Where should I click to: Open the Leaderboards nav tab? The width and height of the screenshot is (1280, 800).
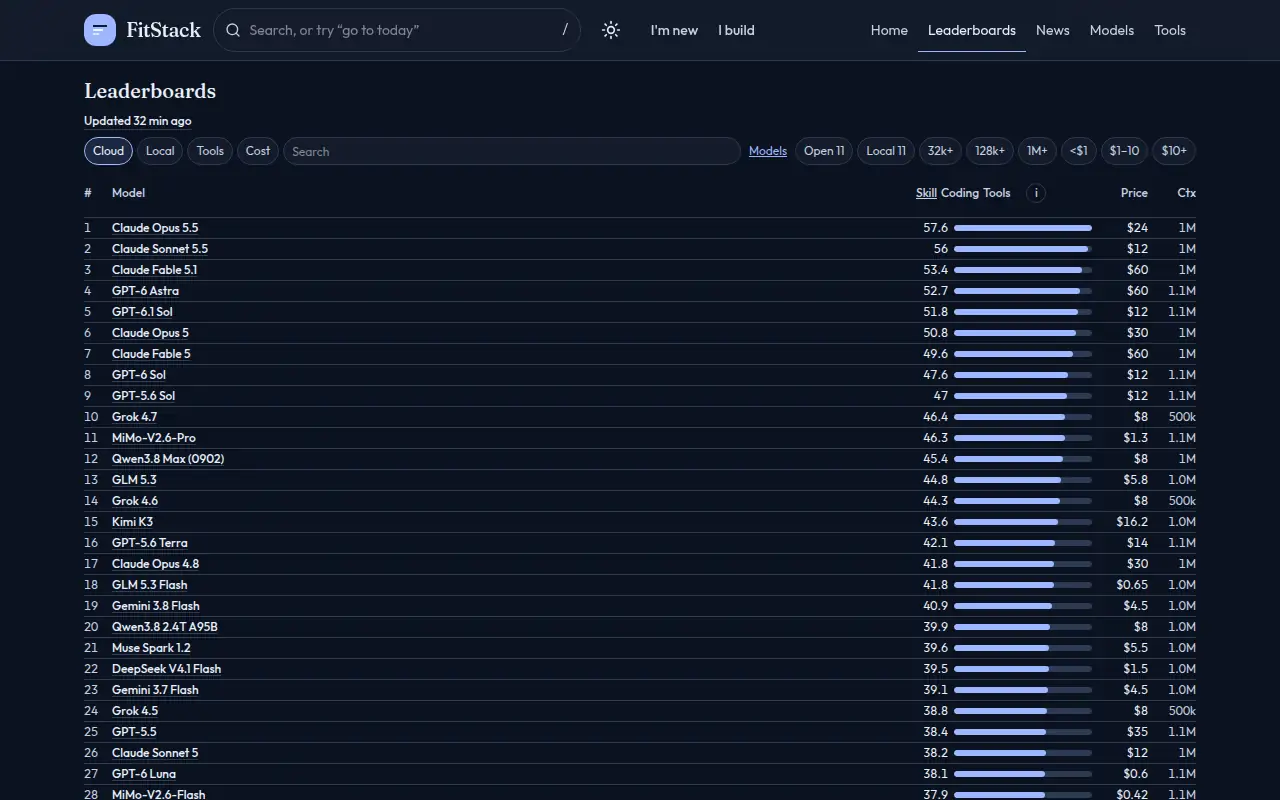tap(972, 30)
